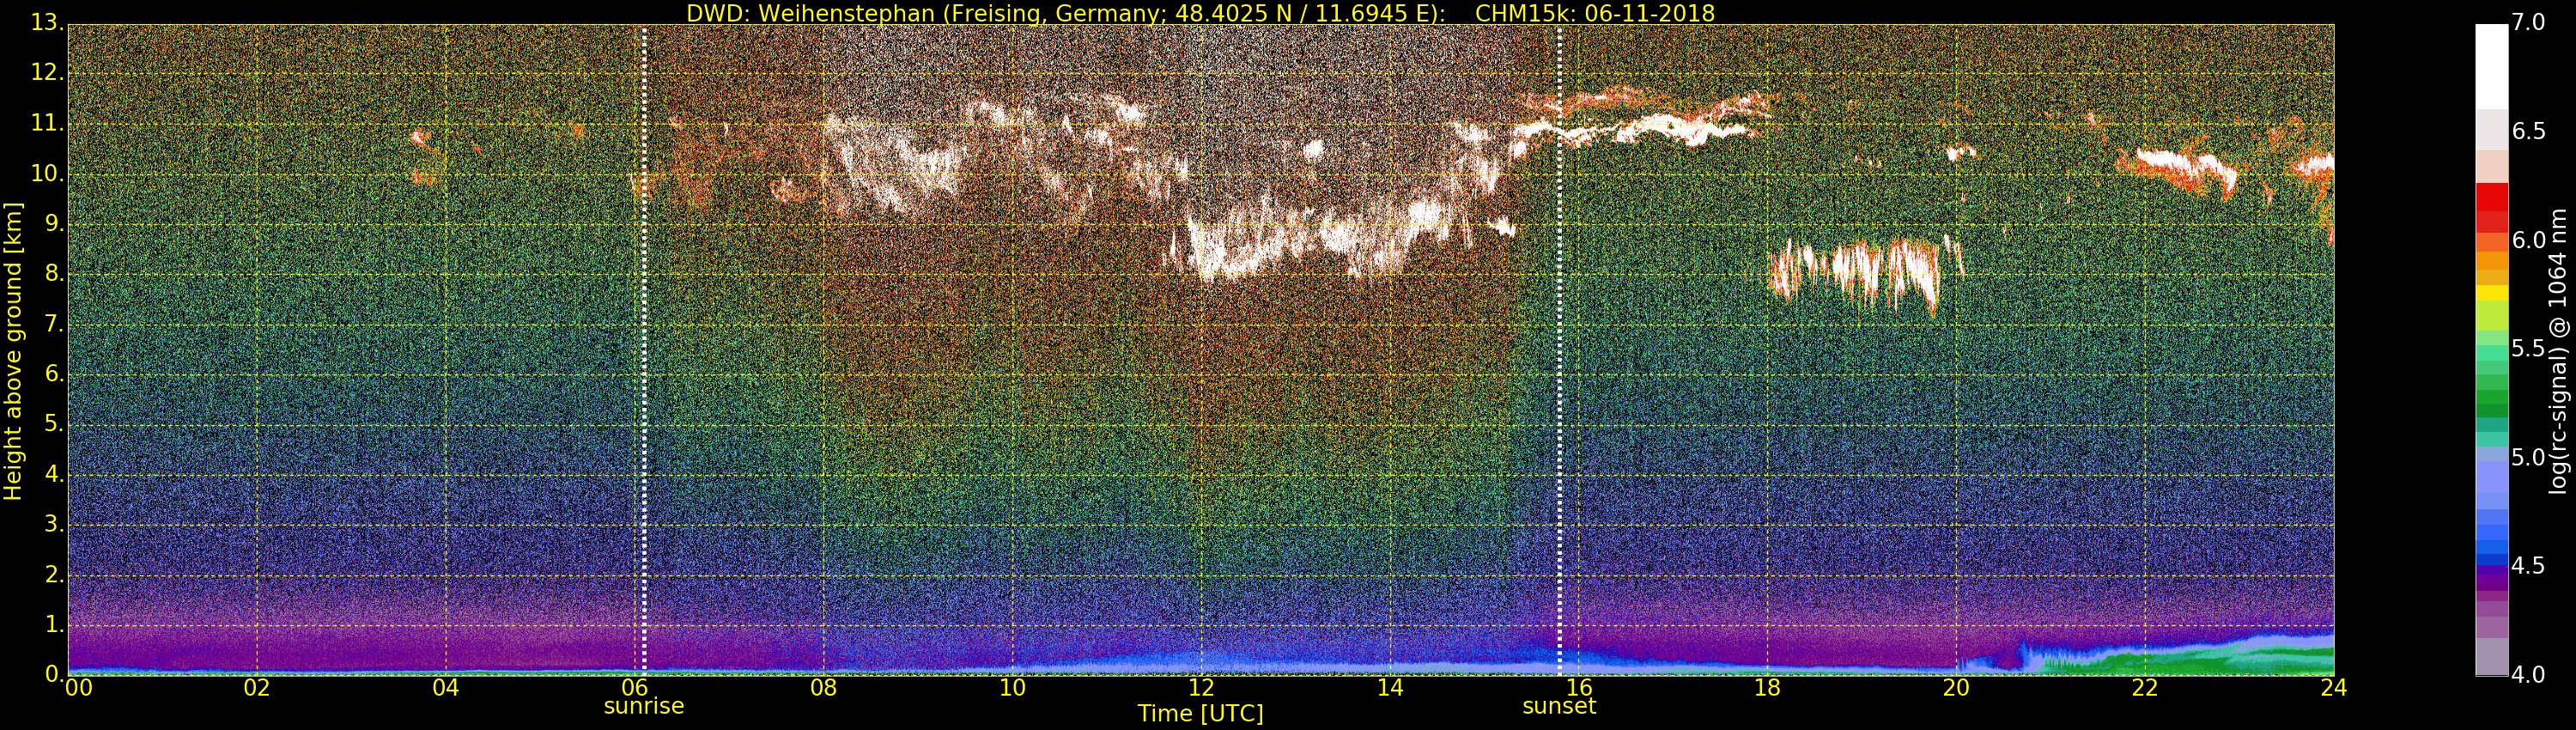Select the time-axis tick label '10'
Screen dimensions: 2576x730
tap(1012, 688)
